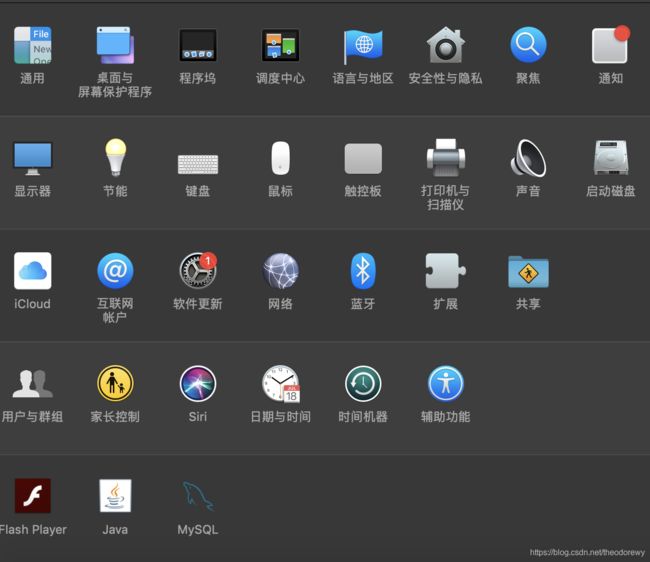Open 节能 light bulb icon
The width and height of the screenshot is (650, 562).
(115, 157)
